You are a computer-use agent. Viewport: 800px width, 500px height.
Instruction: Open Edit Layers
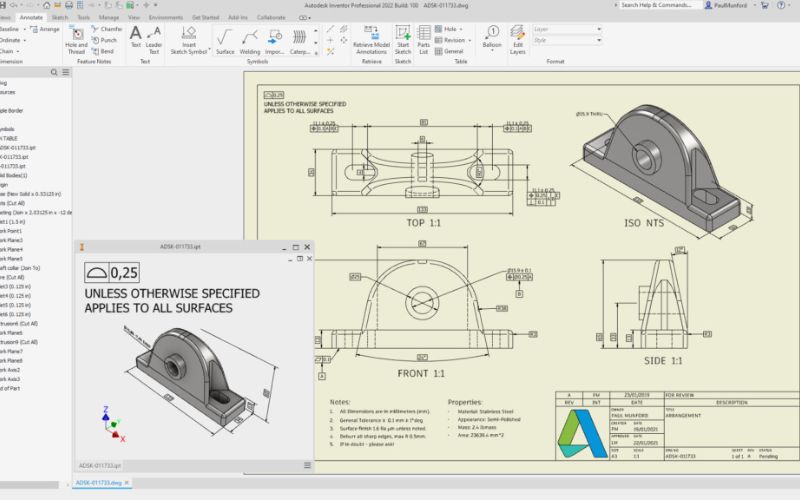click(517, 40)
